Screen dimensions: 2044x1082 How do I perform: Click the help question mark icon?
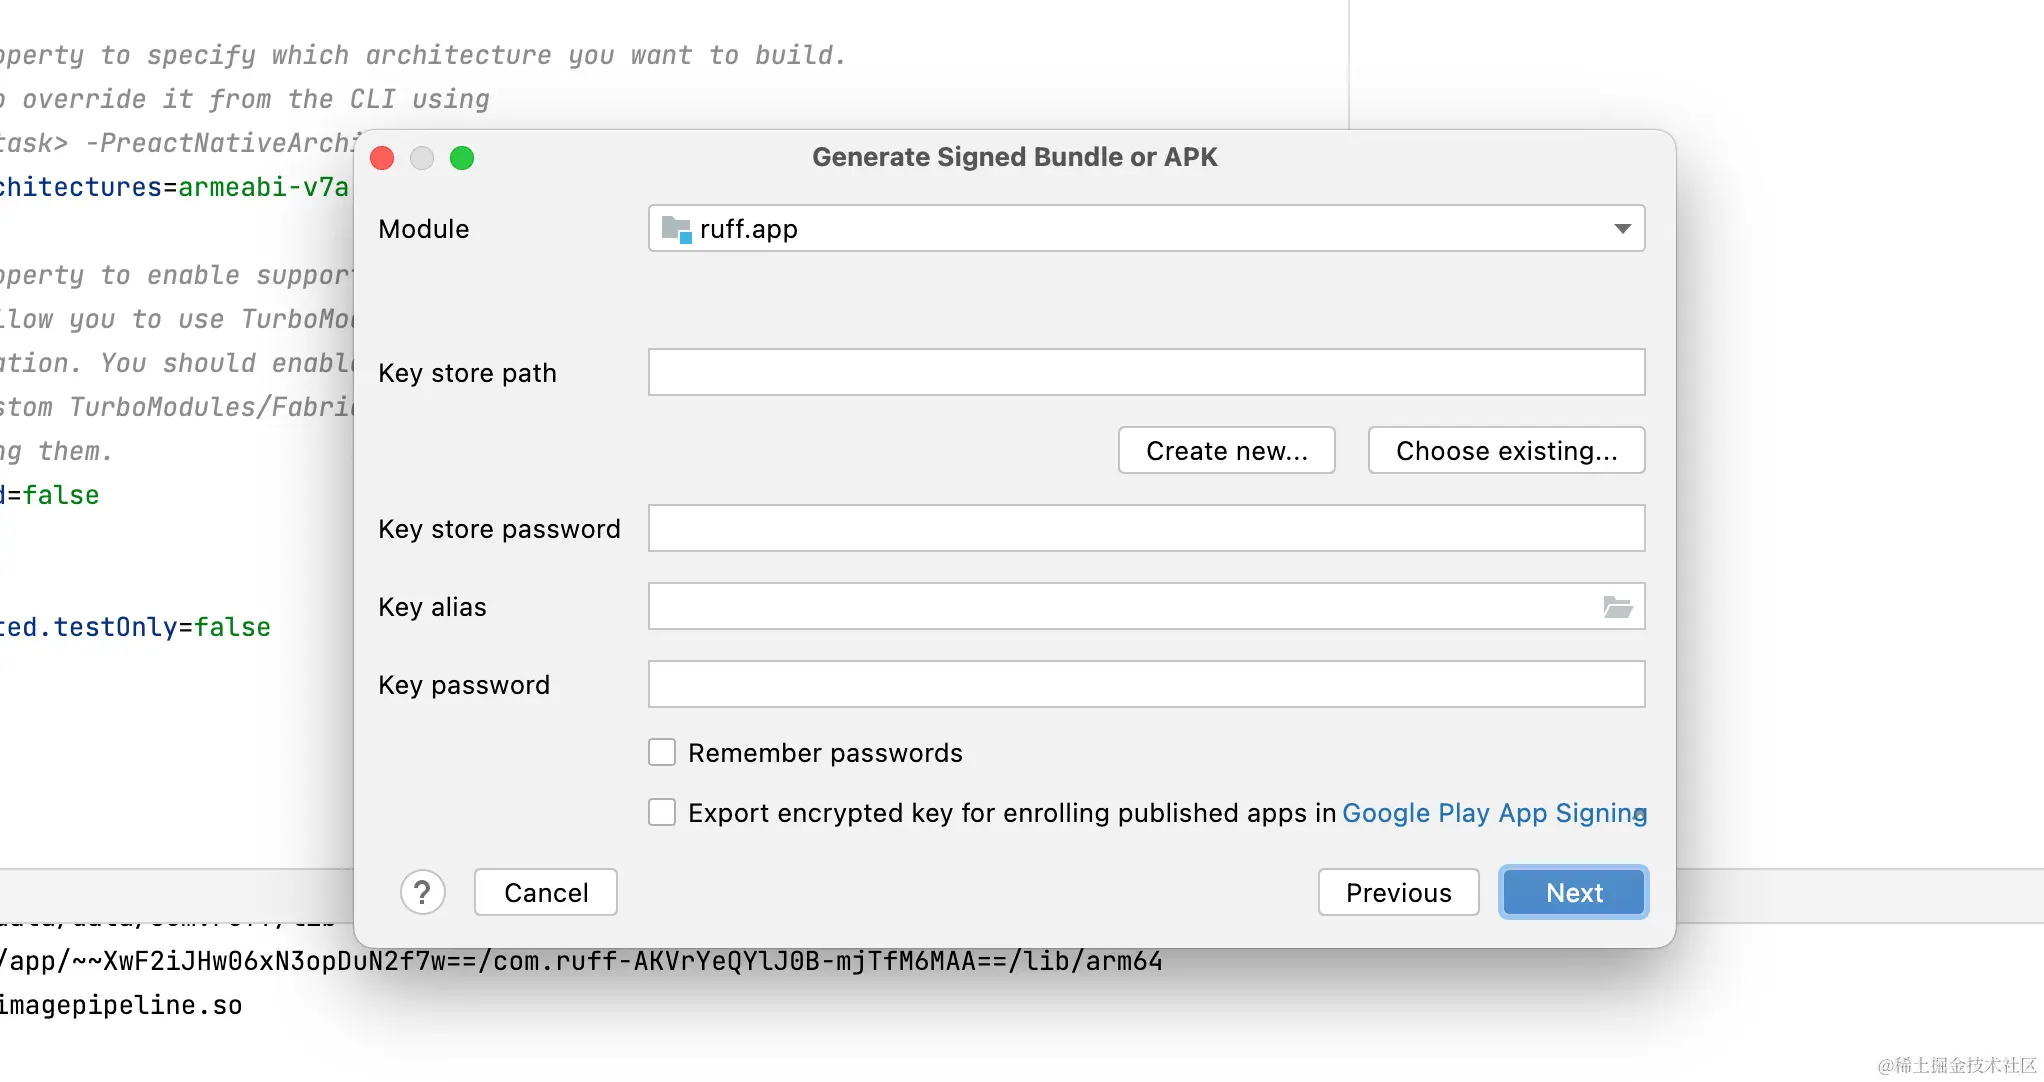[x=422, y=892]
